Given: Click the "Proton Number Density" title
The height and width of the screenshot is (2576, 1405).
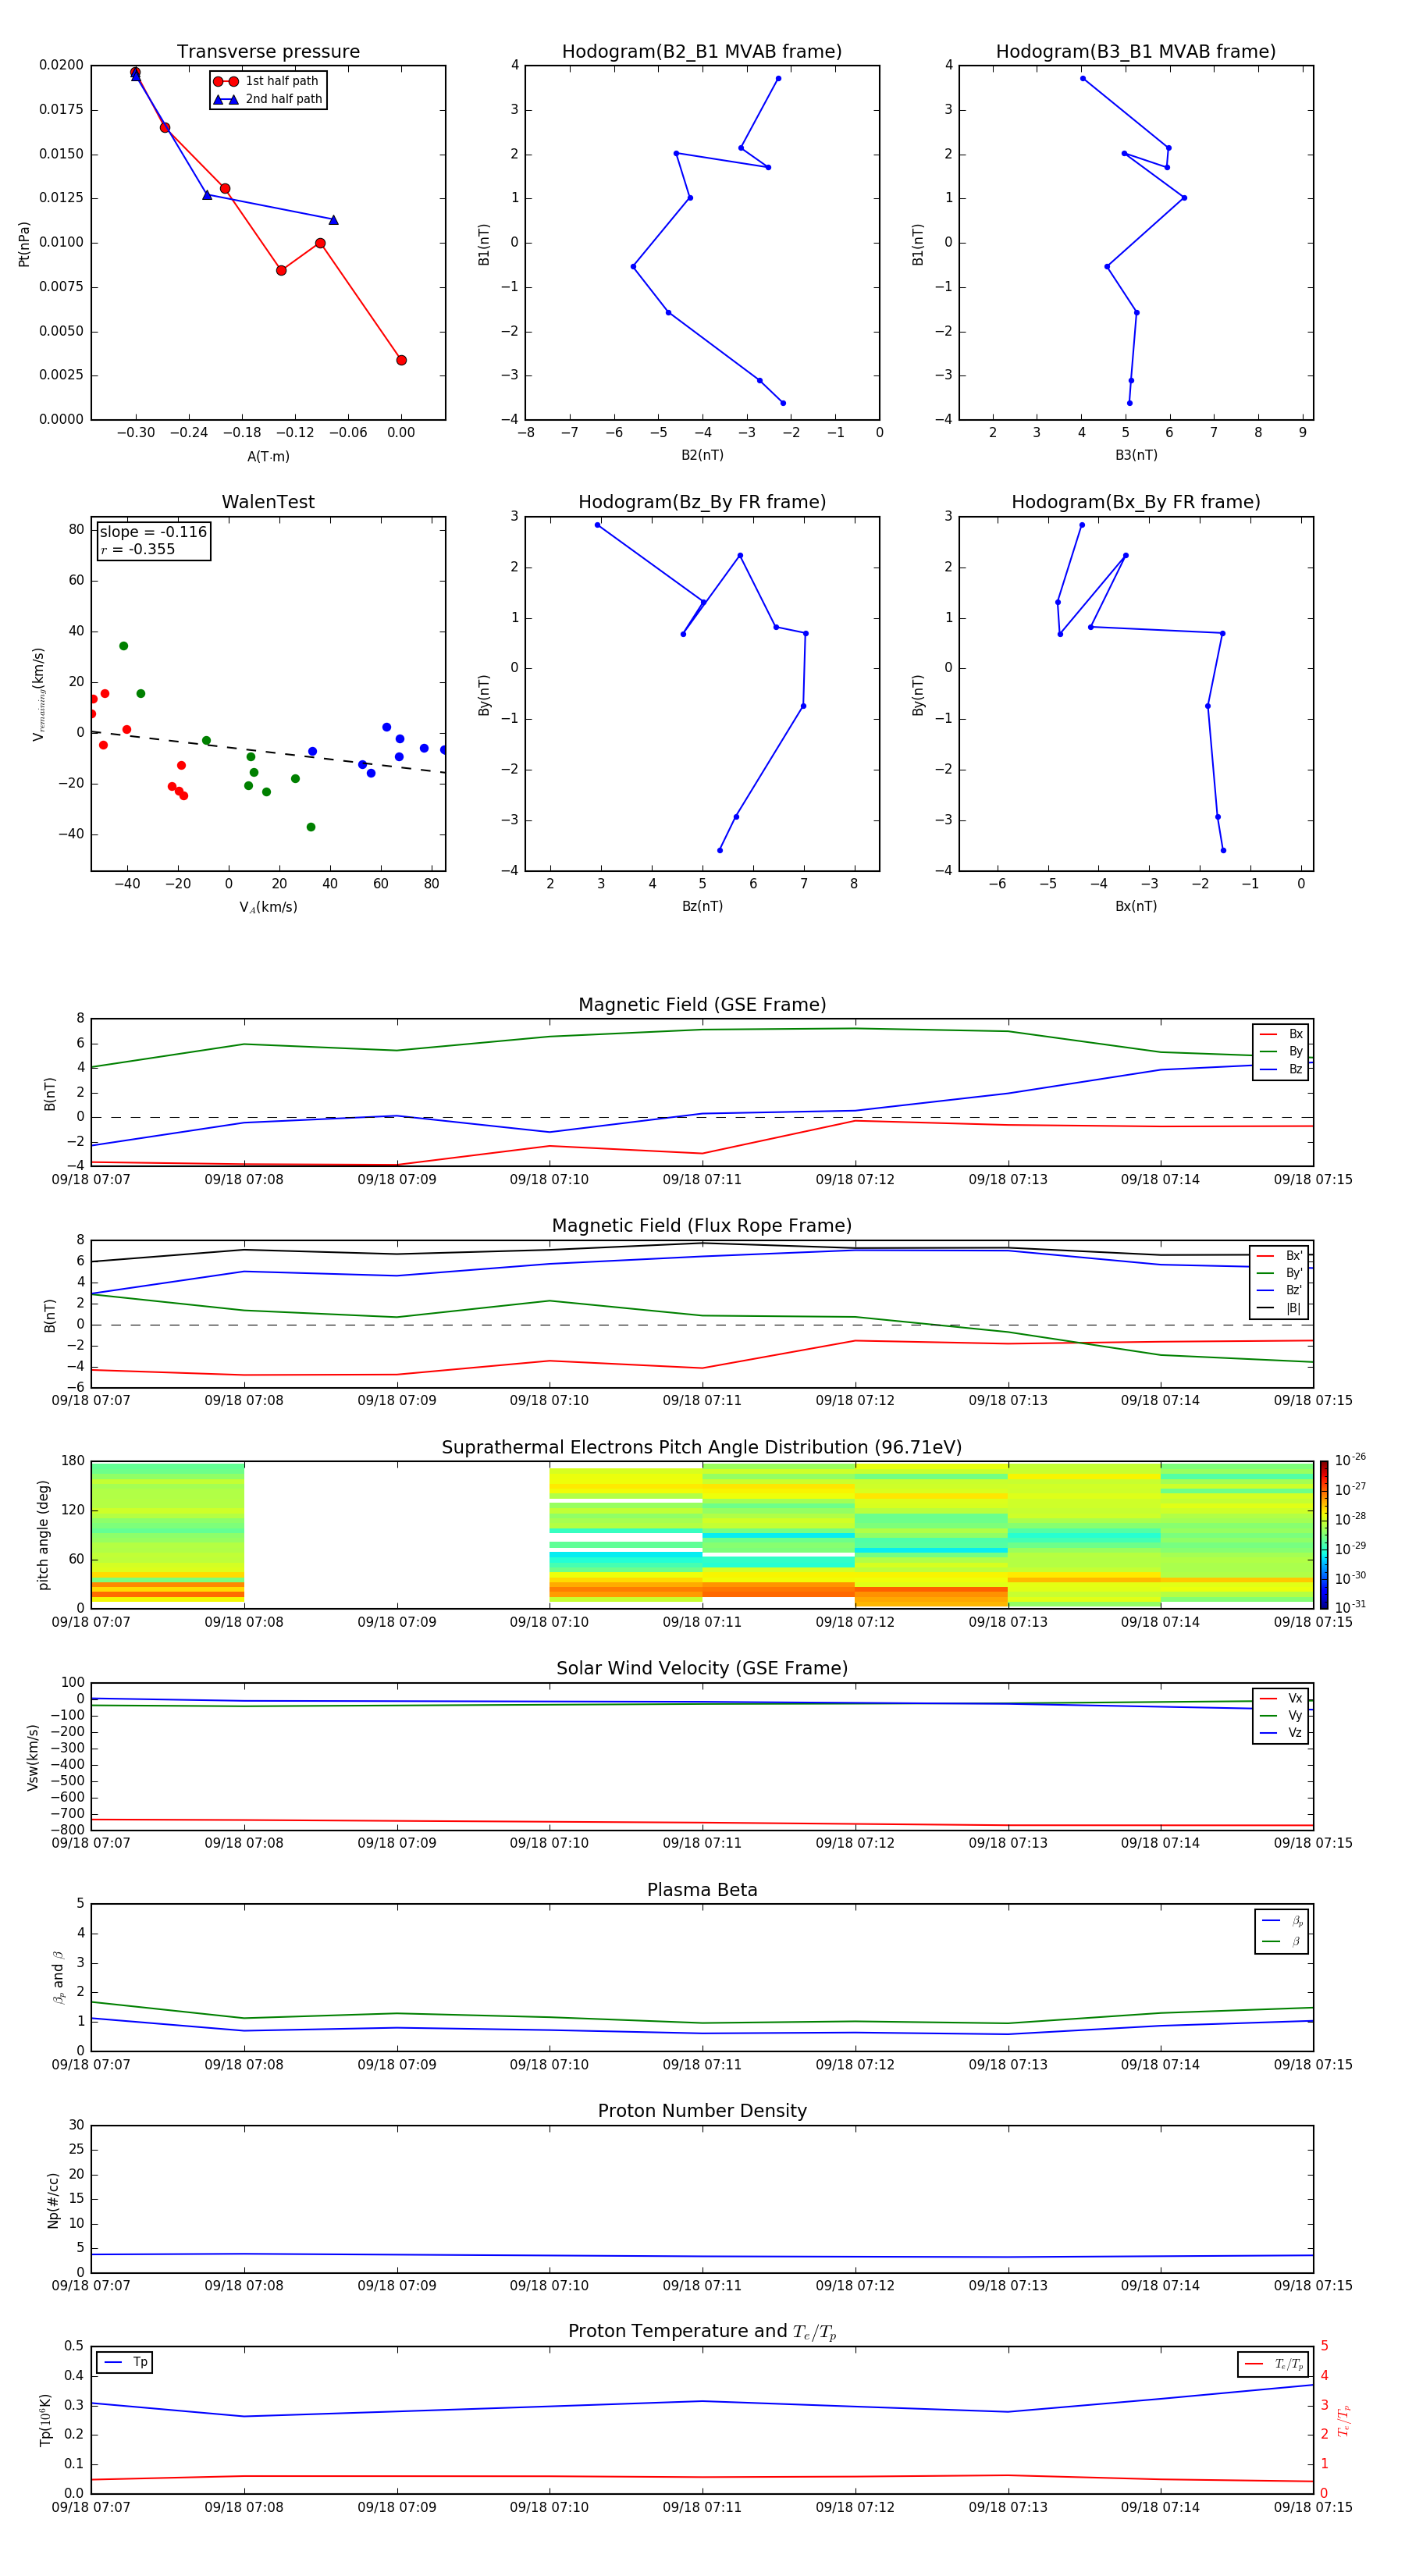Looking at the screenshot, I should 702,2111.
